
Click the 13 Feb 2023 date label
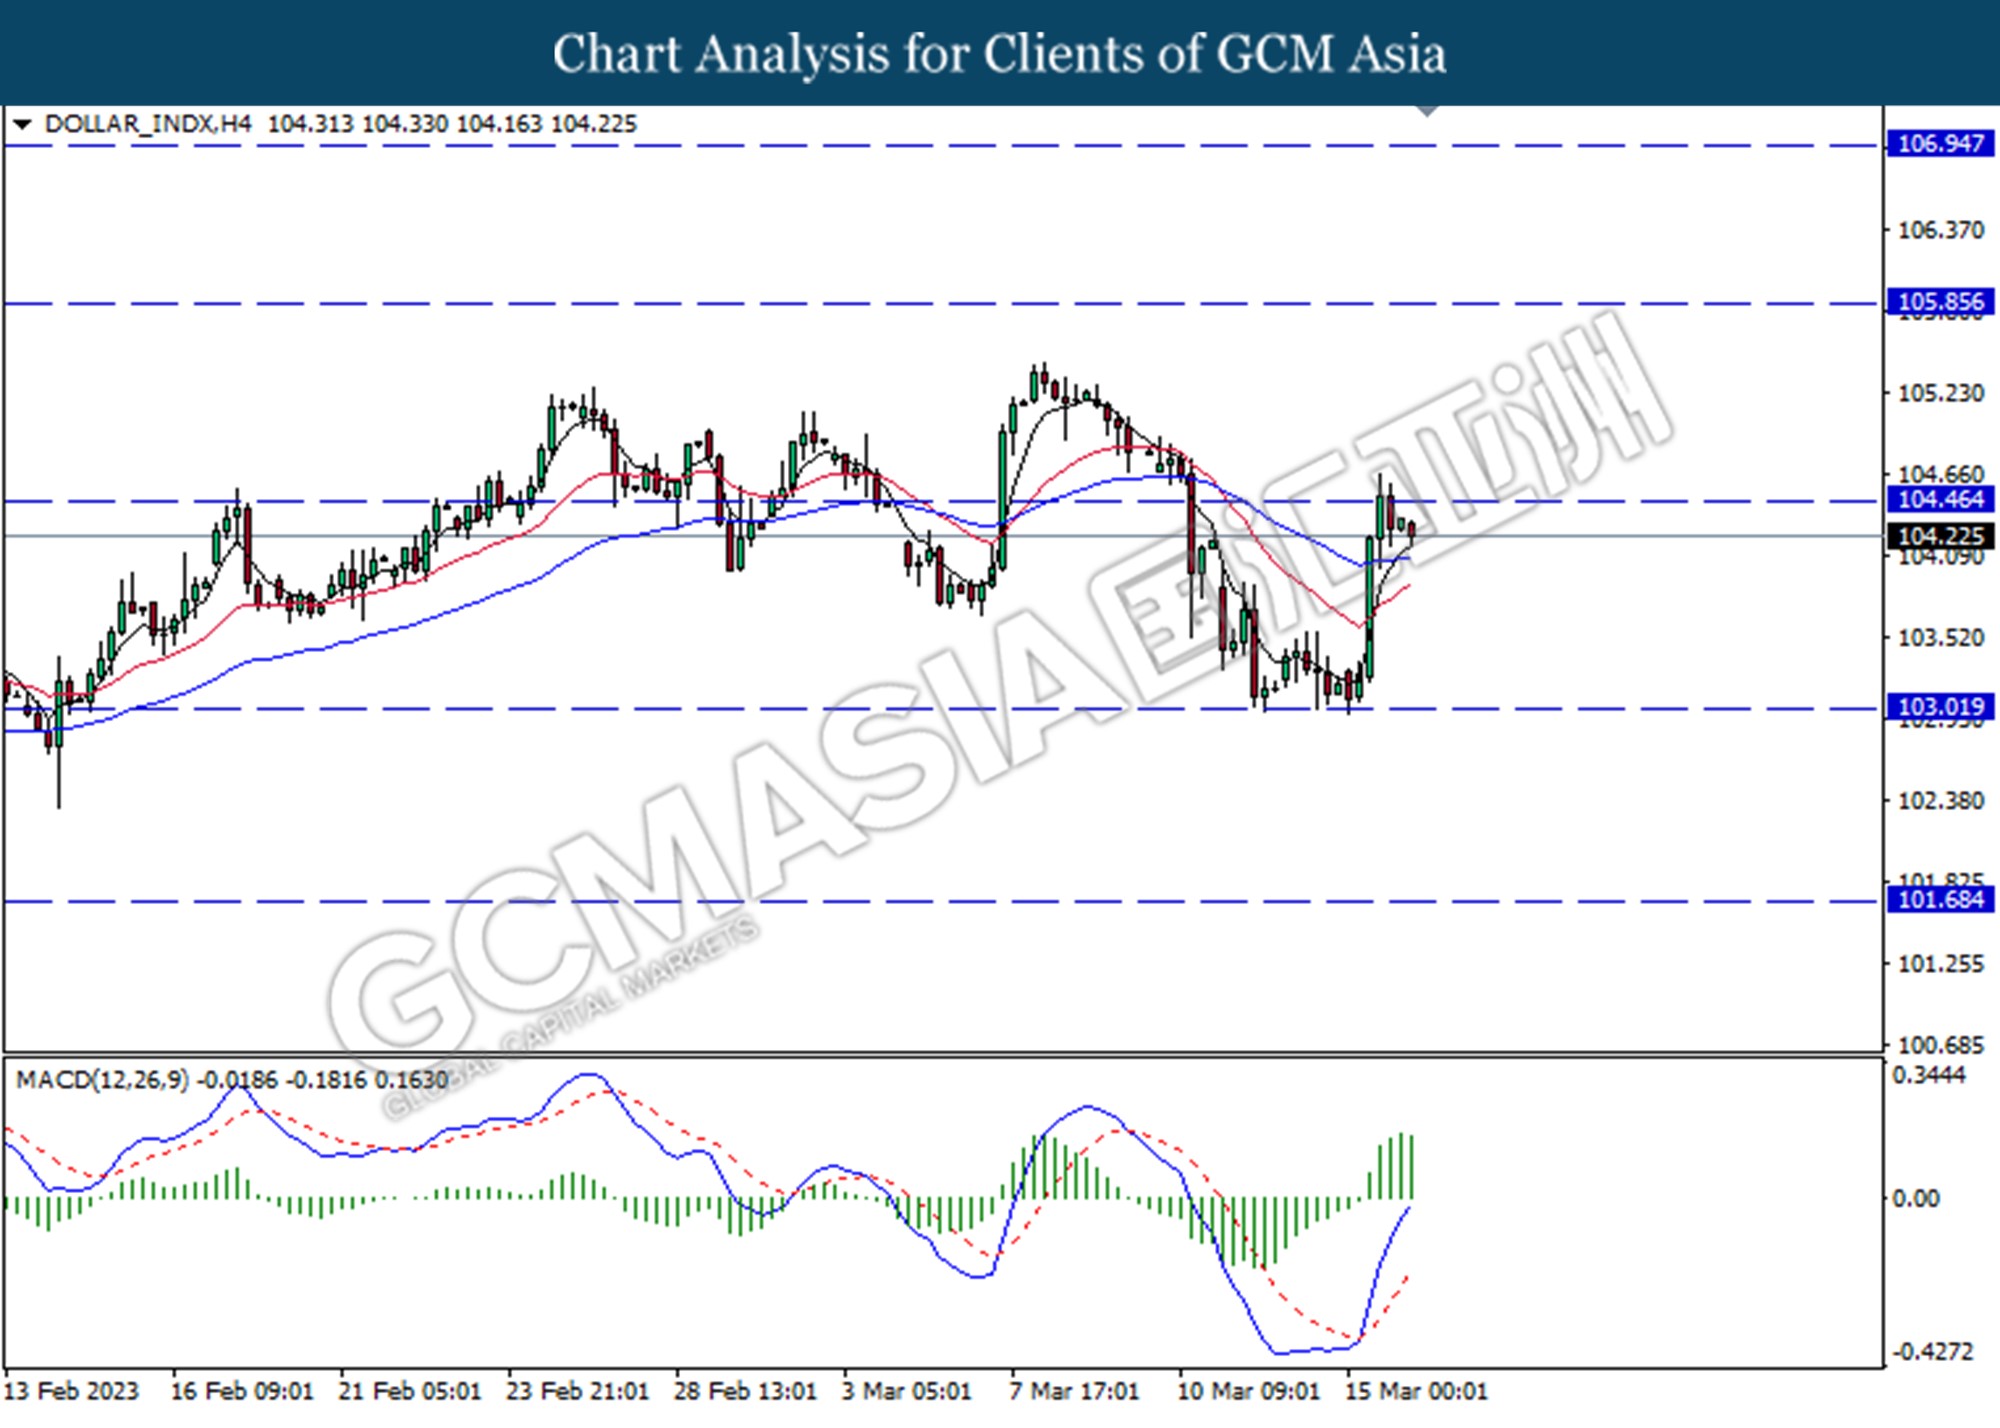[71, 1391]
